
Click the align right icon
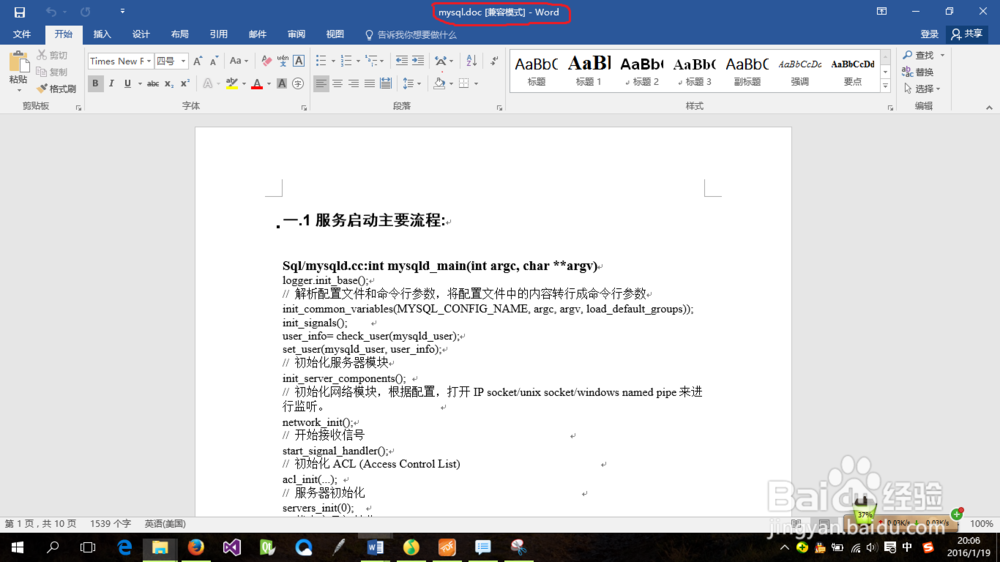[x=353, y=84]
